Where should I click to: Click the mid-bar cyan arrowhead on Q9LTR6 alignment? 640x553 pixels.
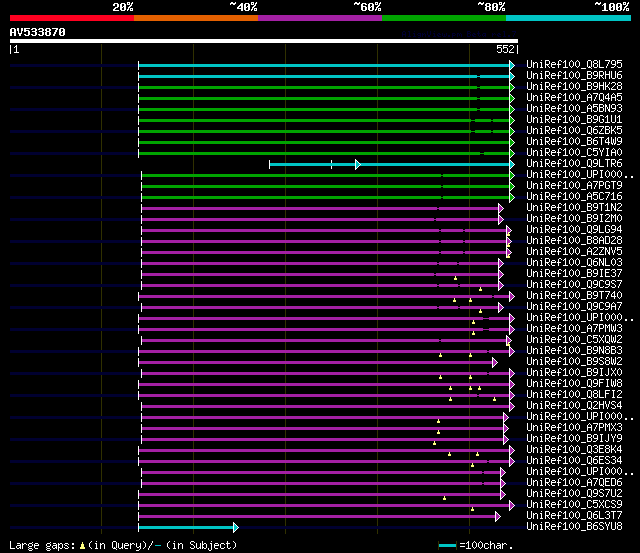click(x=358, y=164)
